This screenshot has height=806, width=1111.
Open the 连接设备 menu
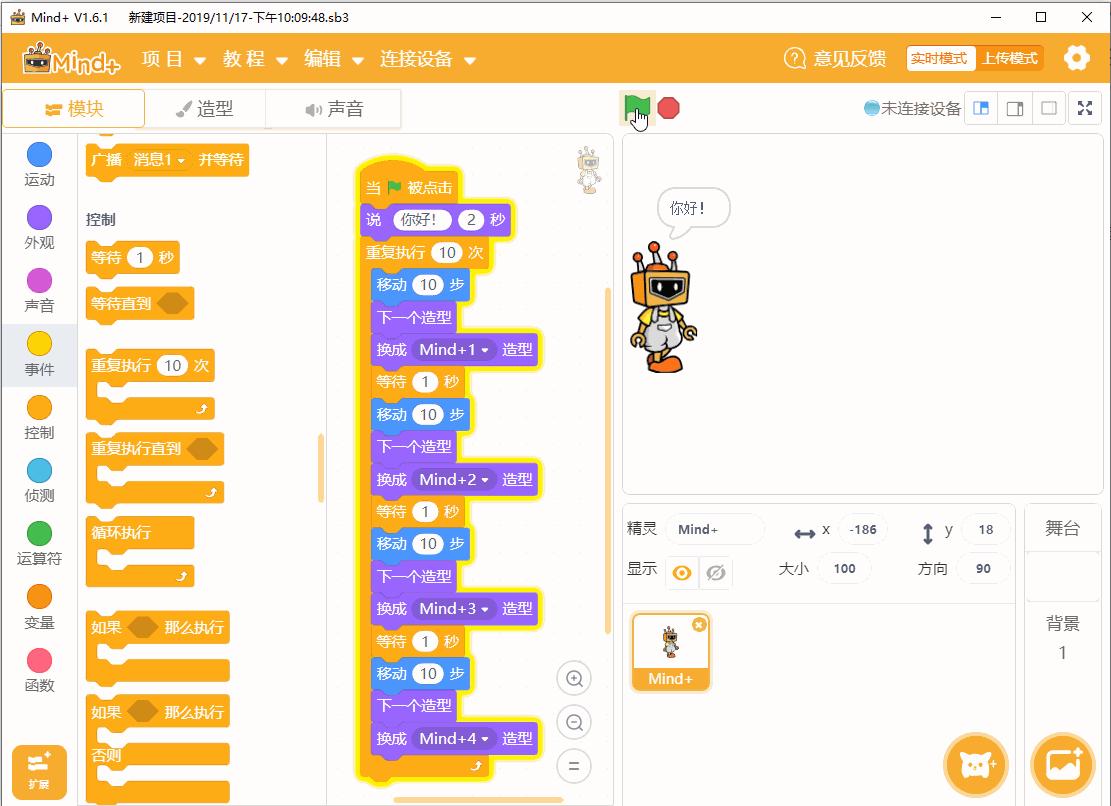click(x=427, y=59)
